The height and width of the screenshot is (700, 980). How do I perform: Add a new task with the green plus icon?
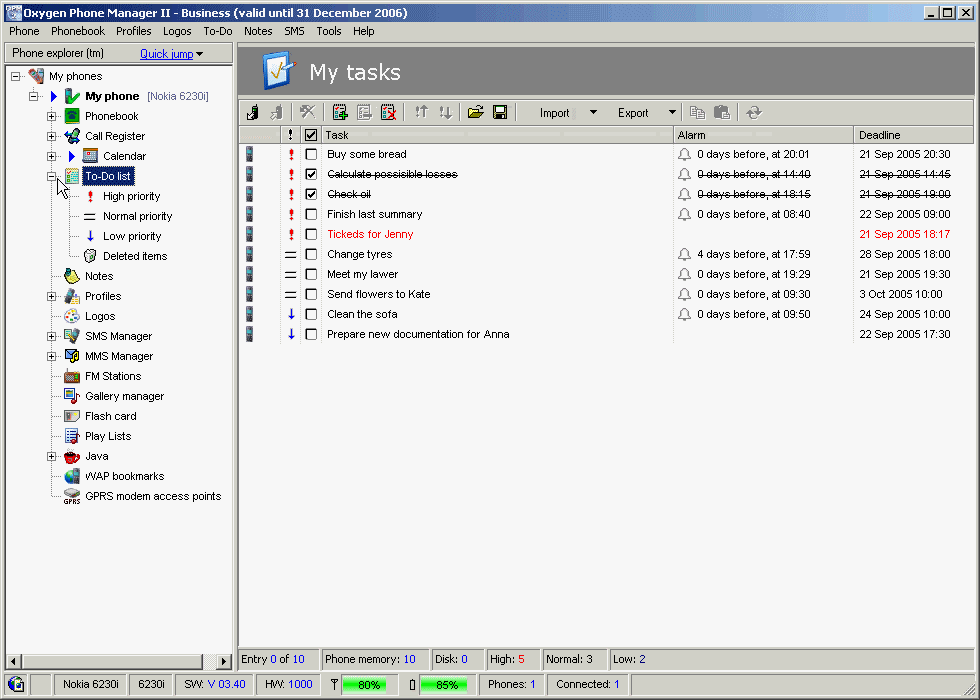click(x=340, y=112)
